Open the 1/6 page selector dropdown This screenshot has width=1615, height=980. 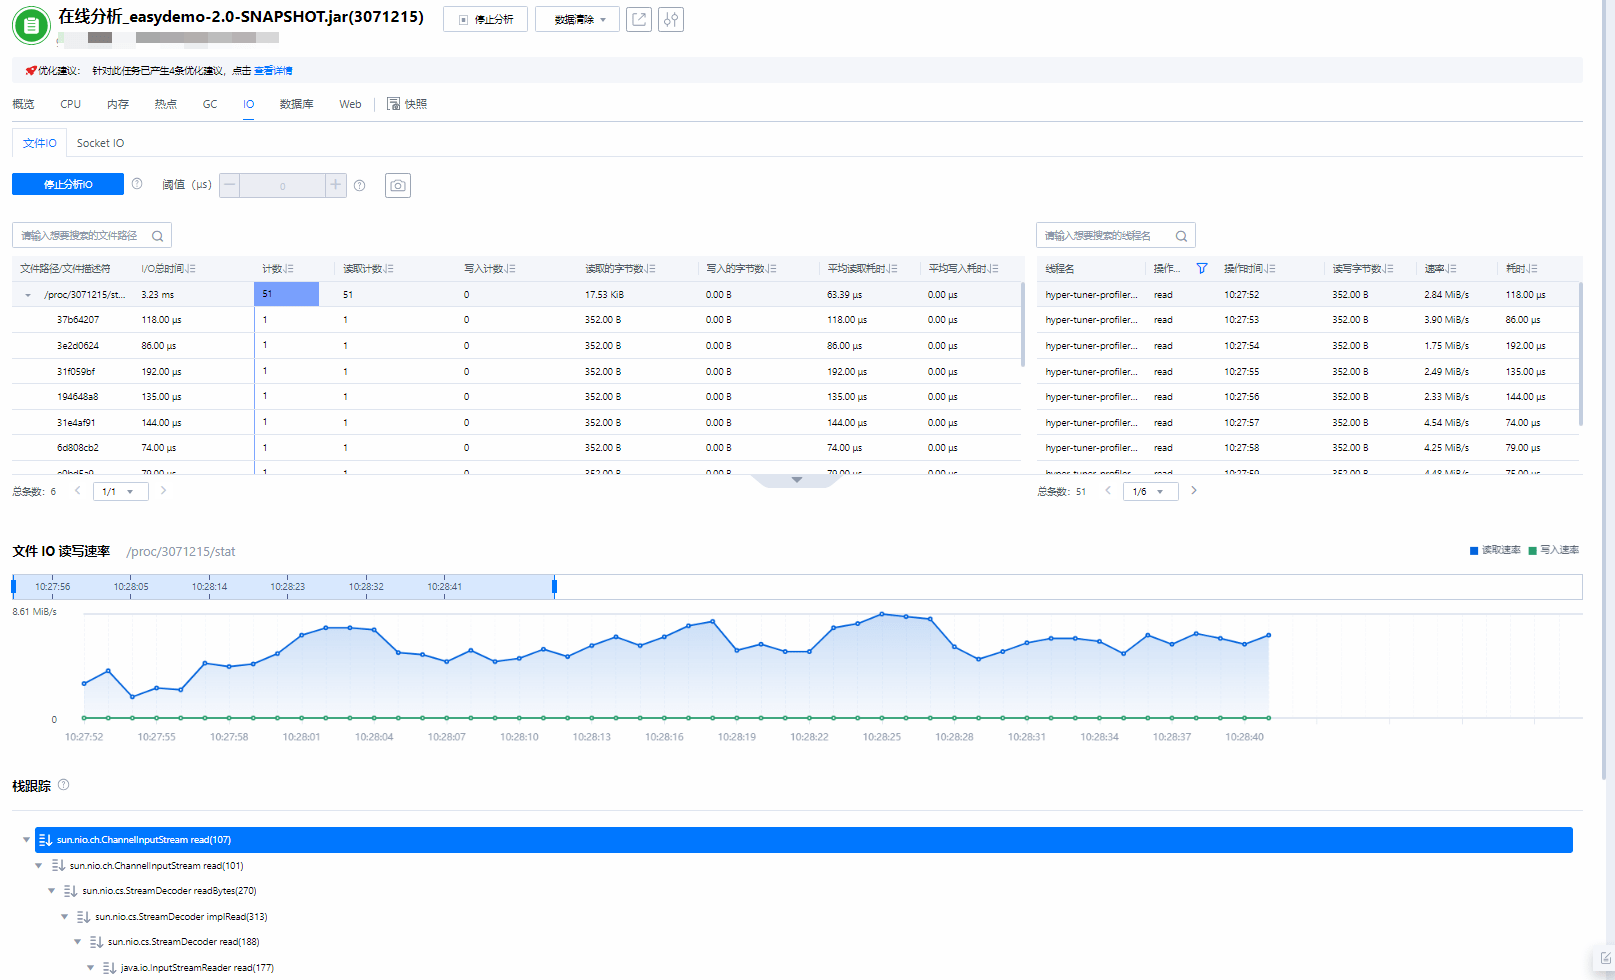(1151, 492)
